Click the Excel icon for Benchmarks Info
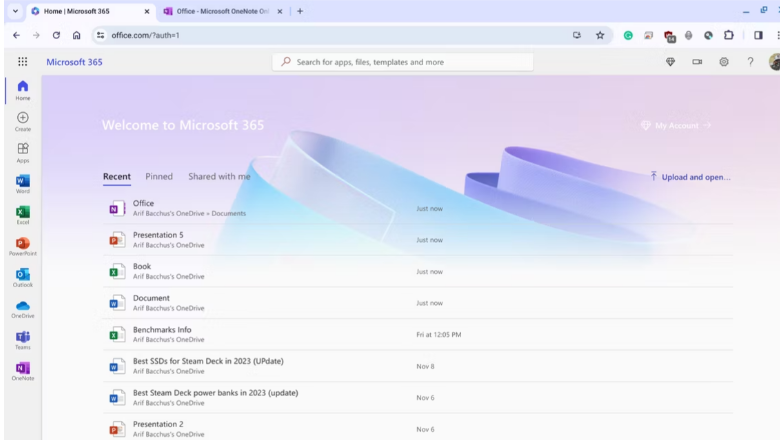The image size is (780, 440). coord(117,335)
